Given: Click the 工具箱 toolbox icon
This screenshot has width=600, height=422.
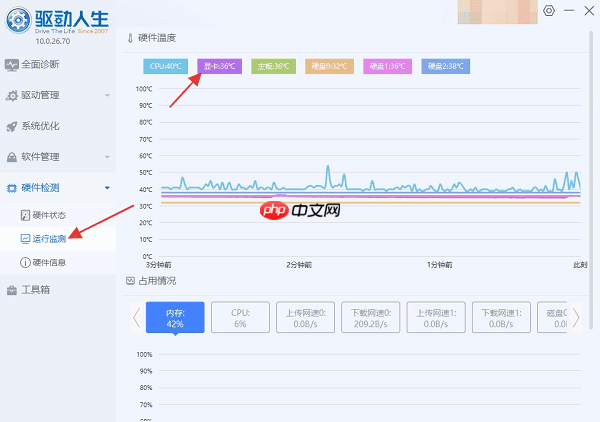Looking at the screenshot, I should [x=12, y=290].
